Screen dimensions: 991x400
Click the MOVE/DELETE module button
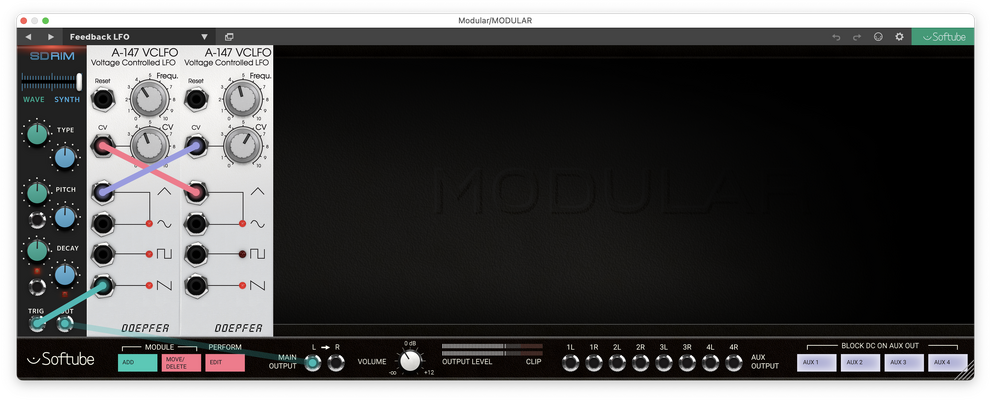[181, 363]
